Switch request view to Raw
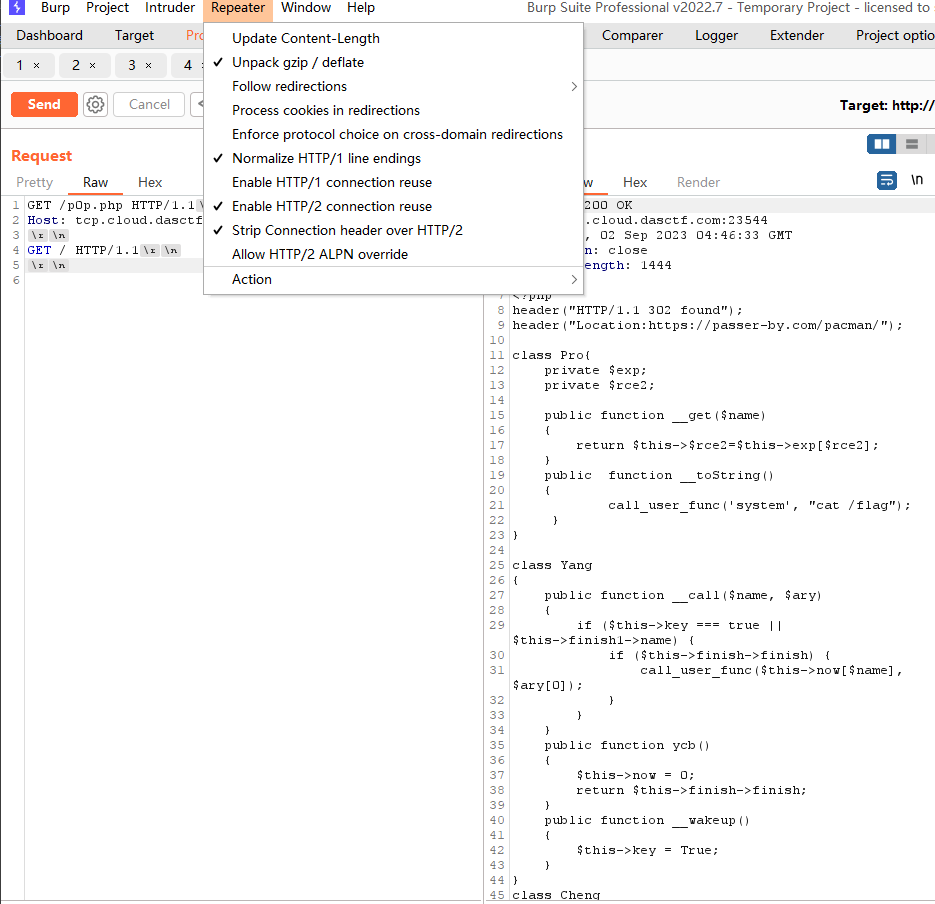 [95, 182]
